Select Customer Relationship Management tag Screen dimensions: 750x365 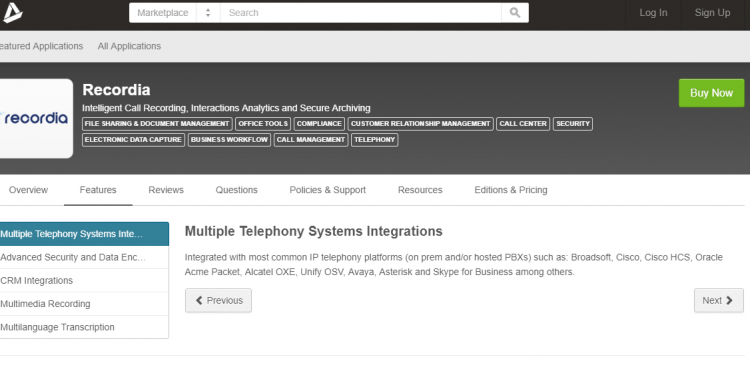(420, 124)
